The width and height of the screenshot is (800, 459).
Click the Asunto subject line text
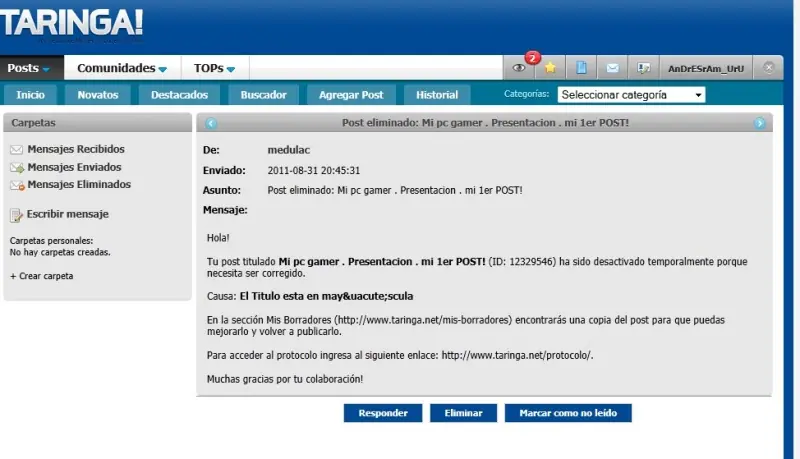(x=395, y=190)
